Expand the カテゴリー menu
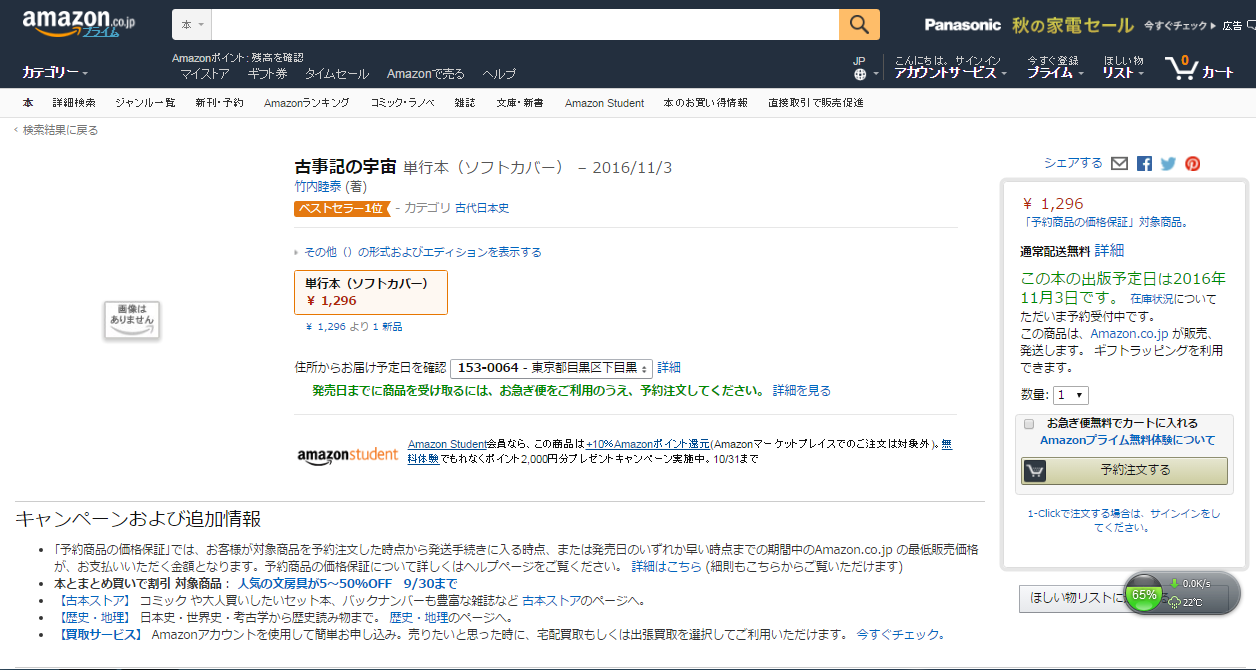This screenshot has width=1256, height=670. (x=55, y=73)
